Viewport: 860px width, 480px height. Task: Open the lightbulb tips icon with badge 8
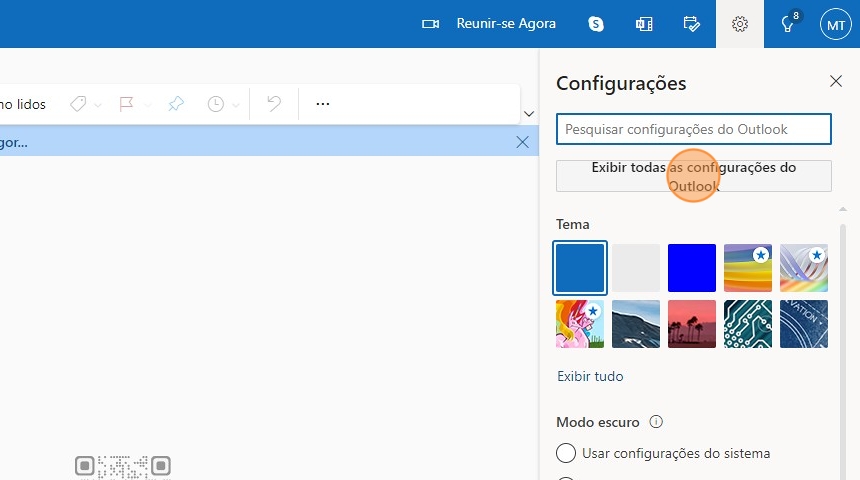click(788, 24)
